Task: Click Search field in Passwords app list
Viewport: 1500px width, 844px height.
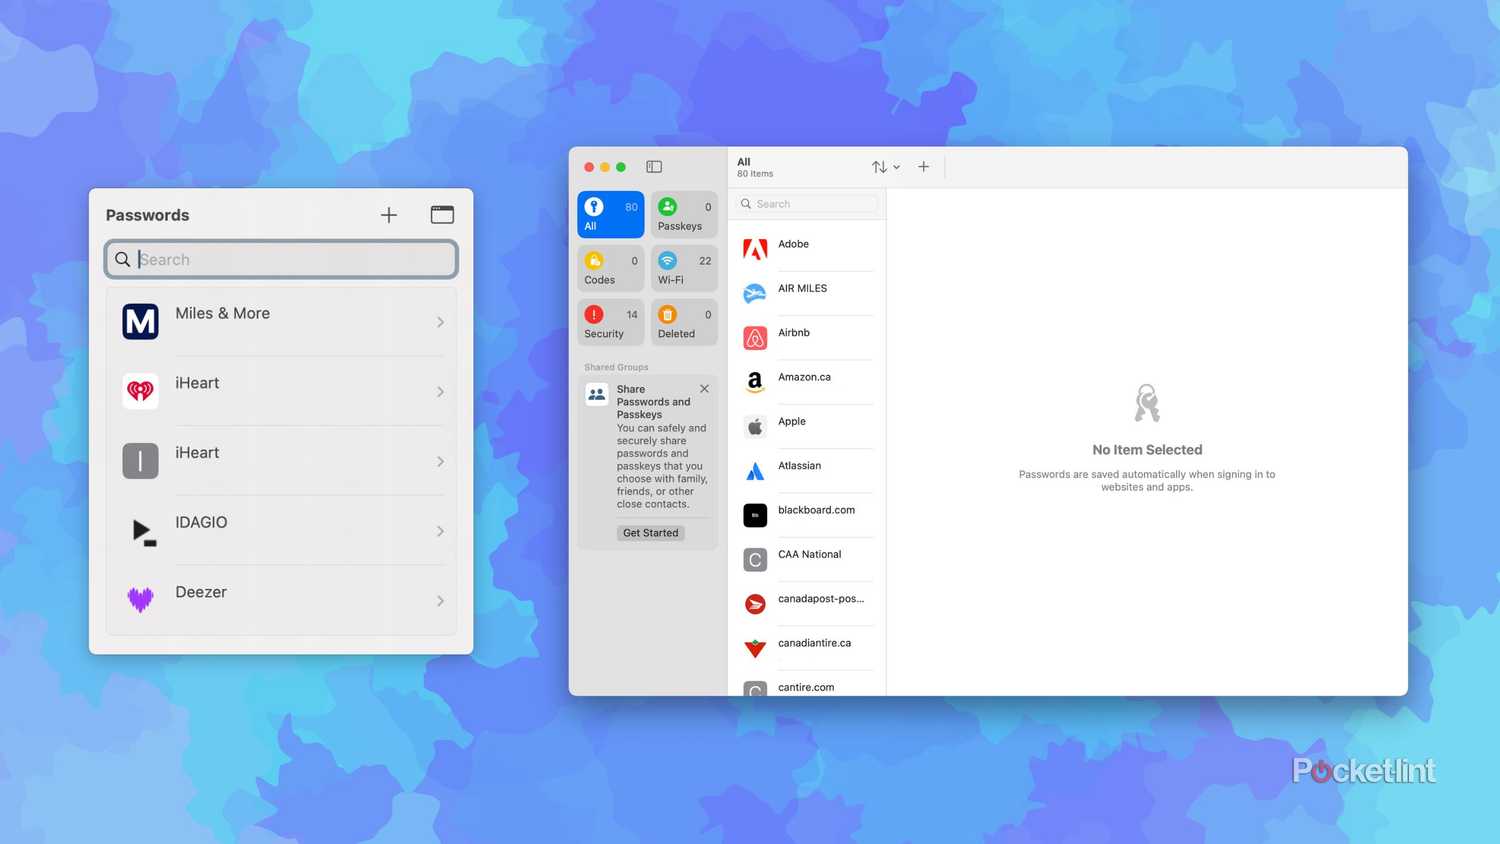Action: pos(808,204)
